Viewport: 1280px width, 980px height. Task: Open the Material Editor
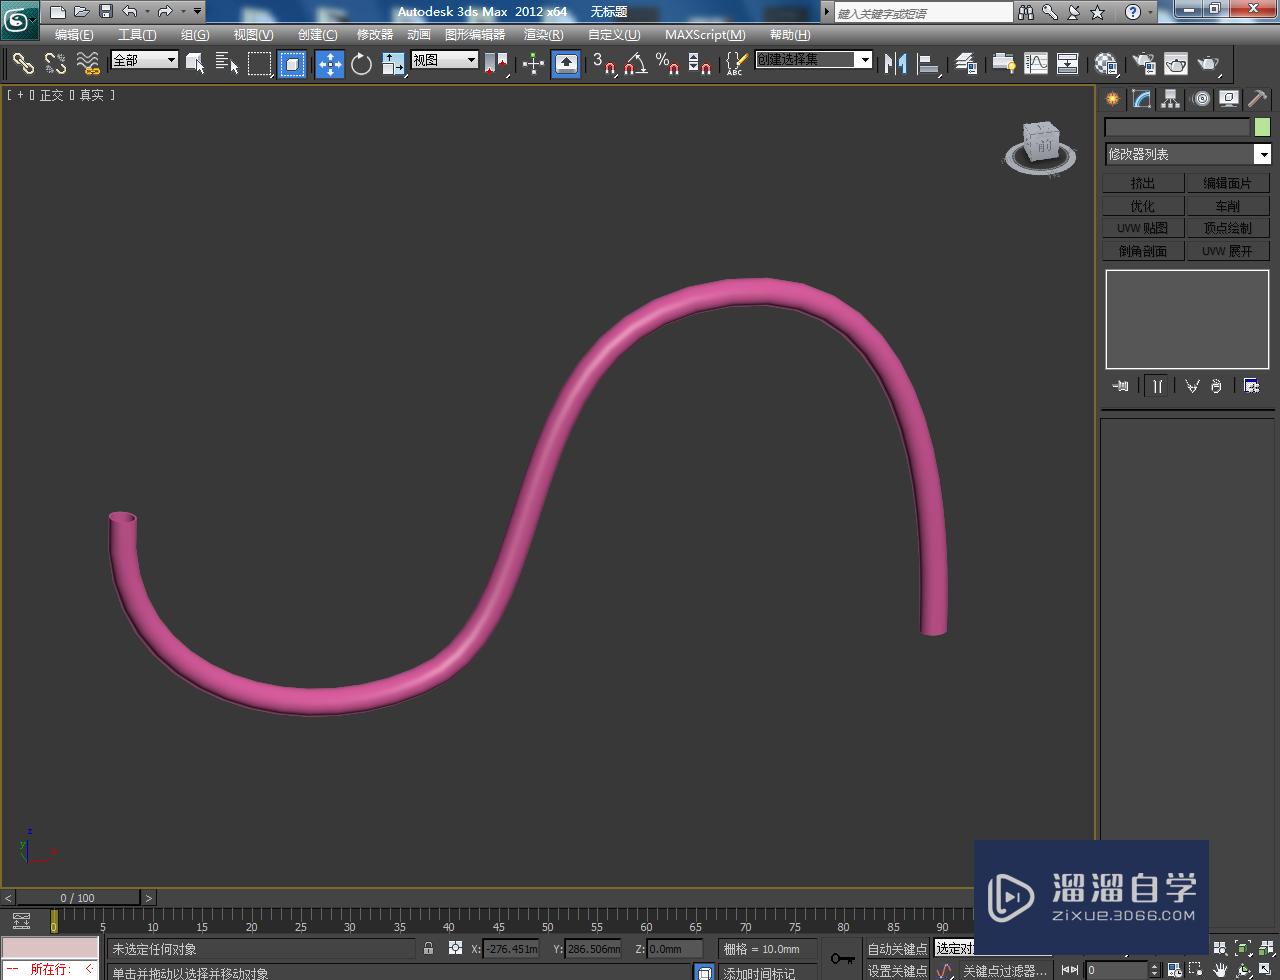[x=1105, y=63]
